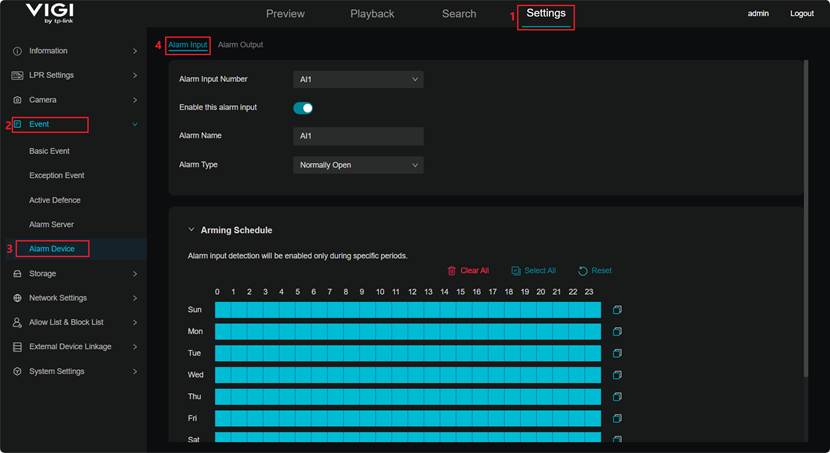Viewport: 830px width, 453px height.
Task: Click the Event sidebar icon
Action: coord(17,124)
